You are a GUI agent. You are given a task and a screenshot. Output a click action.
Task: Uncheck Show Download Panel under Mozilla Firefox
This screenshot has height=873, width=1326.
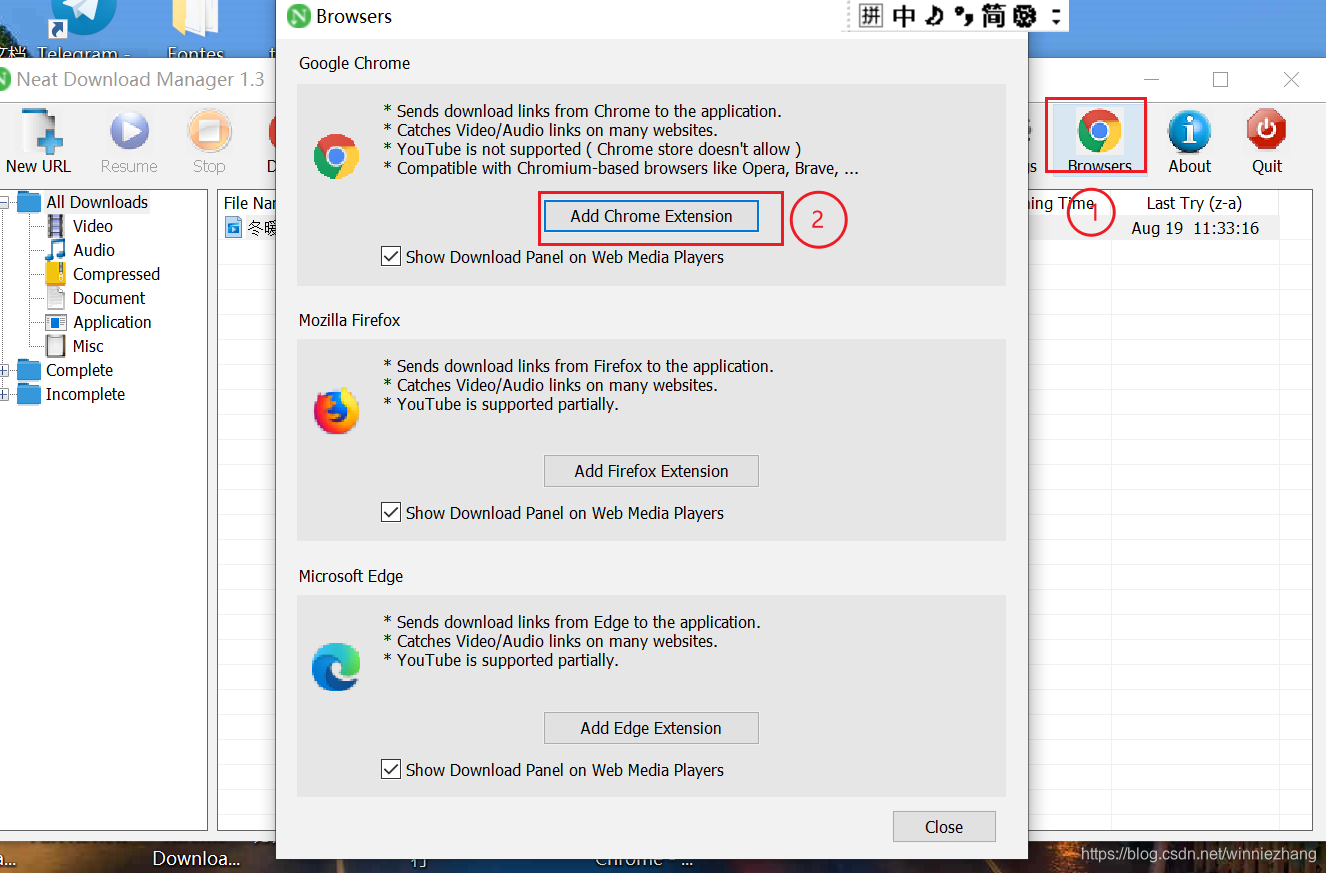pos(391,513)
